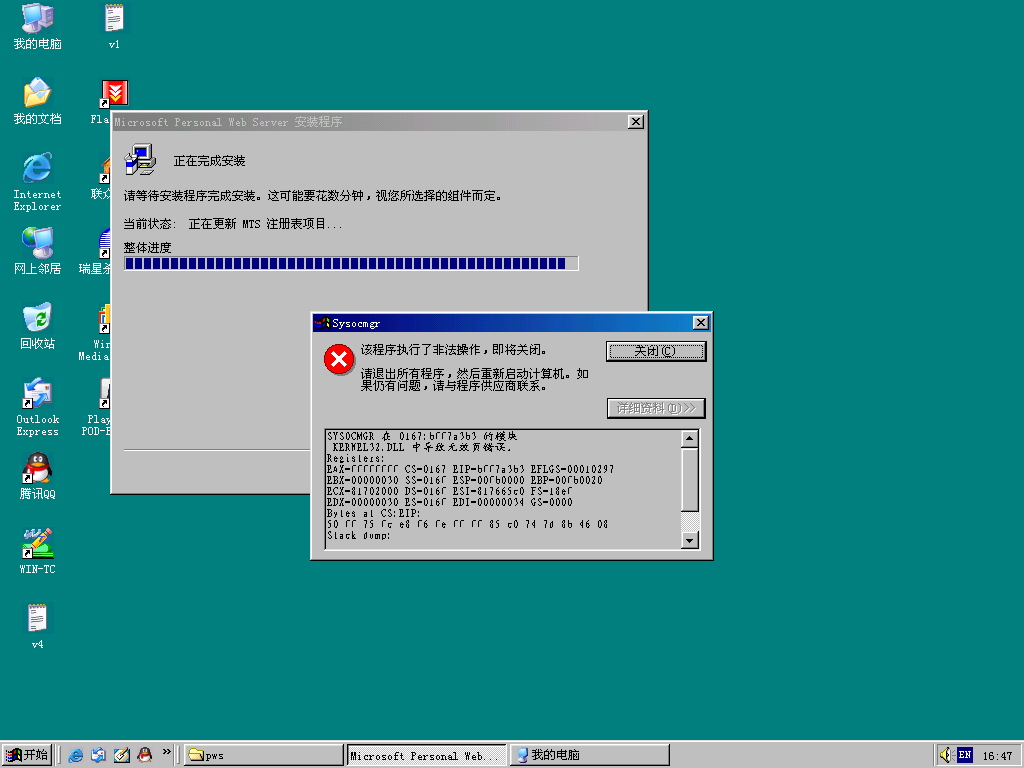Open 我的文档 folder icon
1024x768 pixels.
point(37,101)
